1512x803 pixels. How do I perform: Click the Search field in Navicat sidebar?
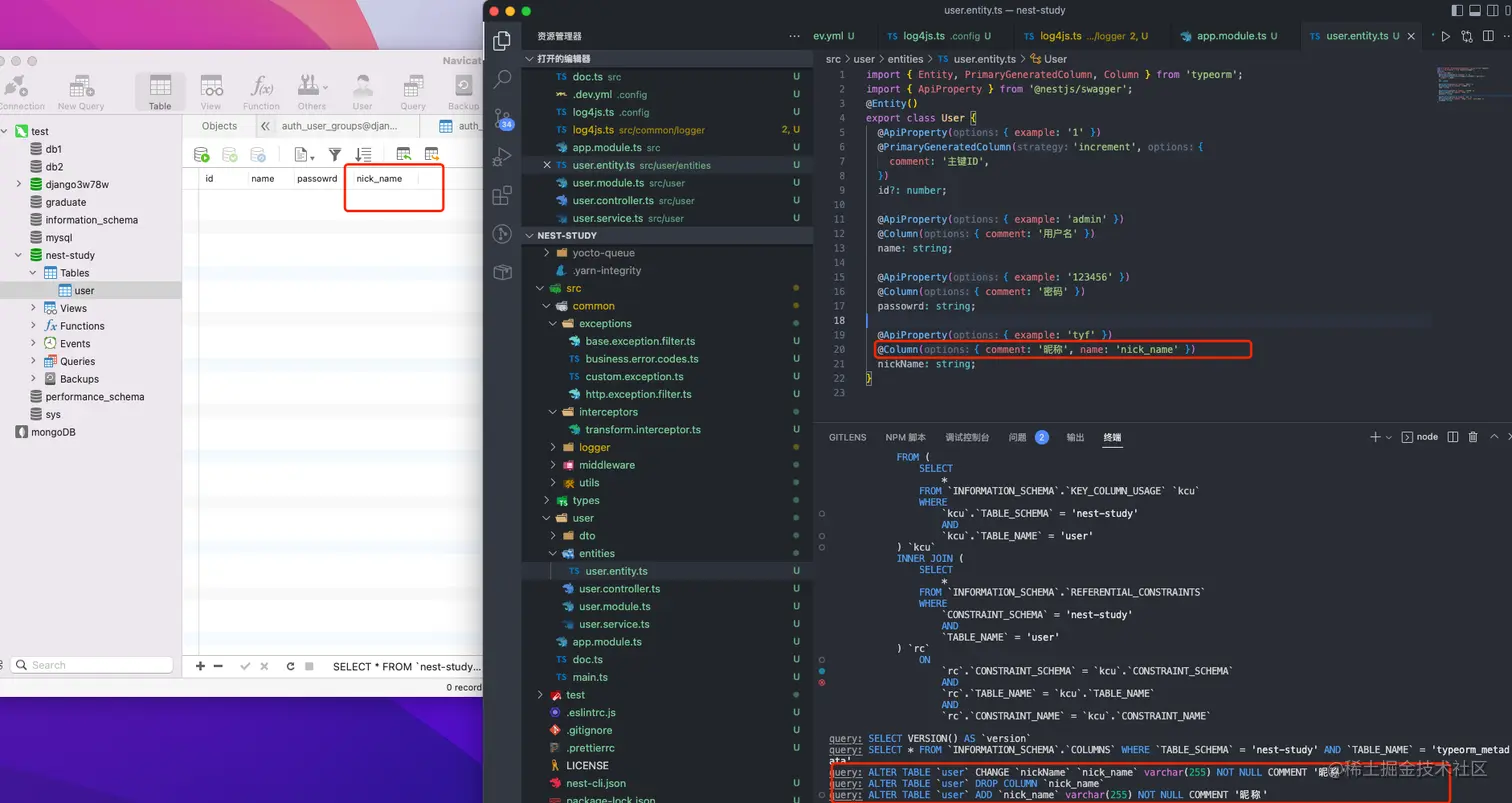click(90, 665)
